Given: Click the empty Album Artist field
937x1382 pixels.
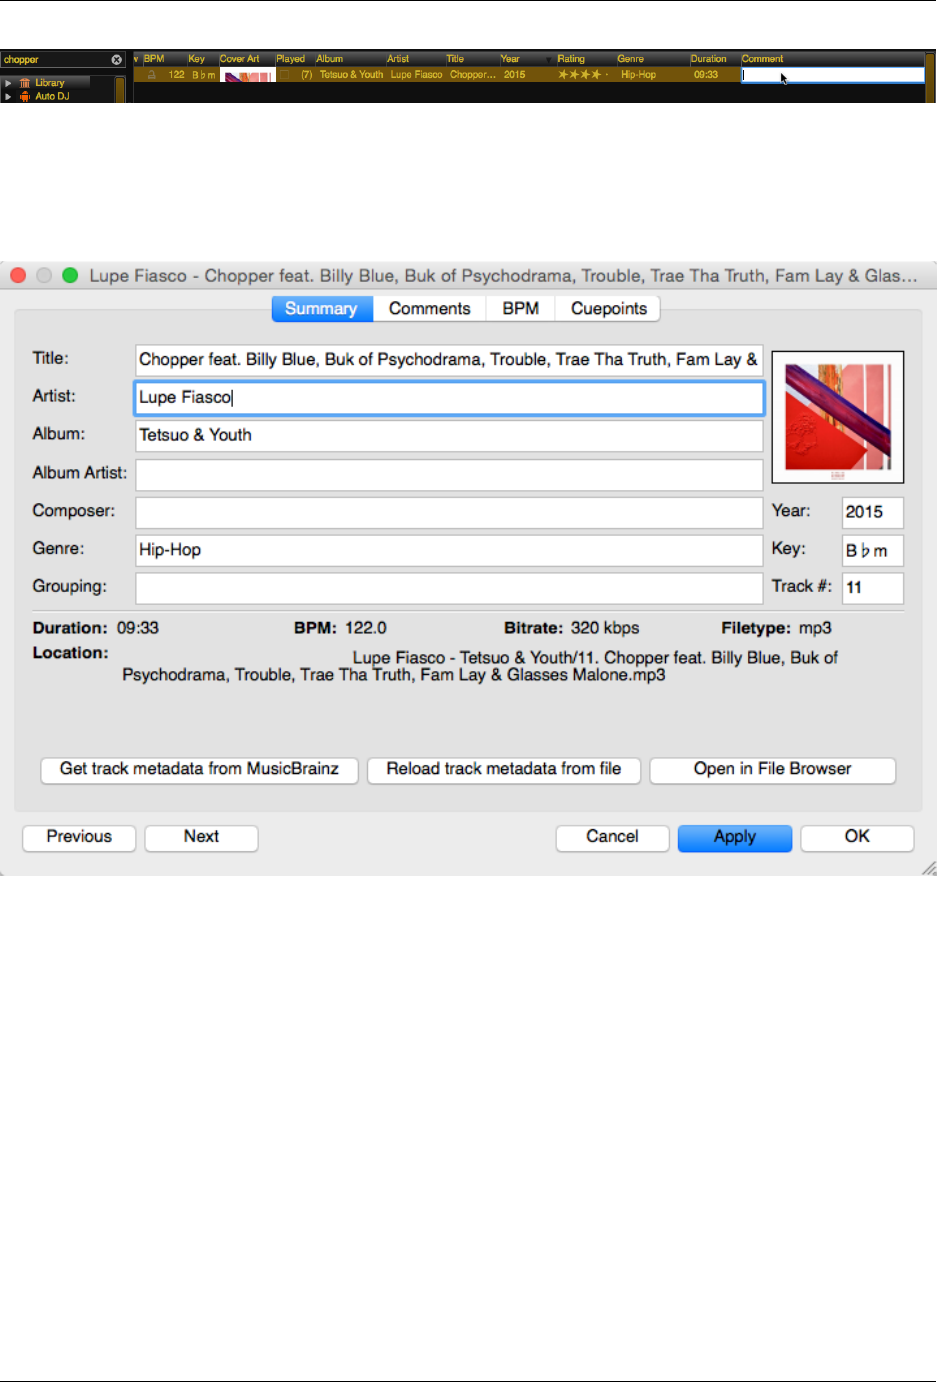Looking at the screenshot, I should 449,474.
